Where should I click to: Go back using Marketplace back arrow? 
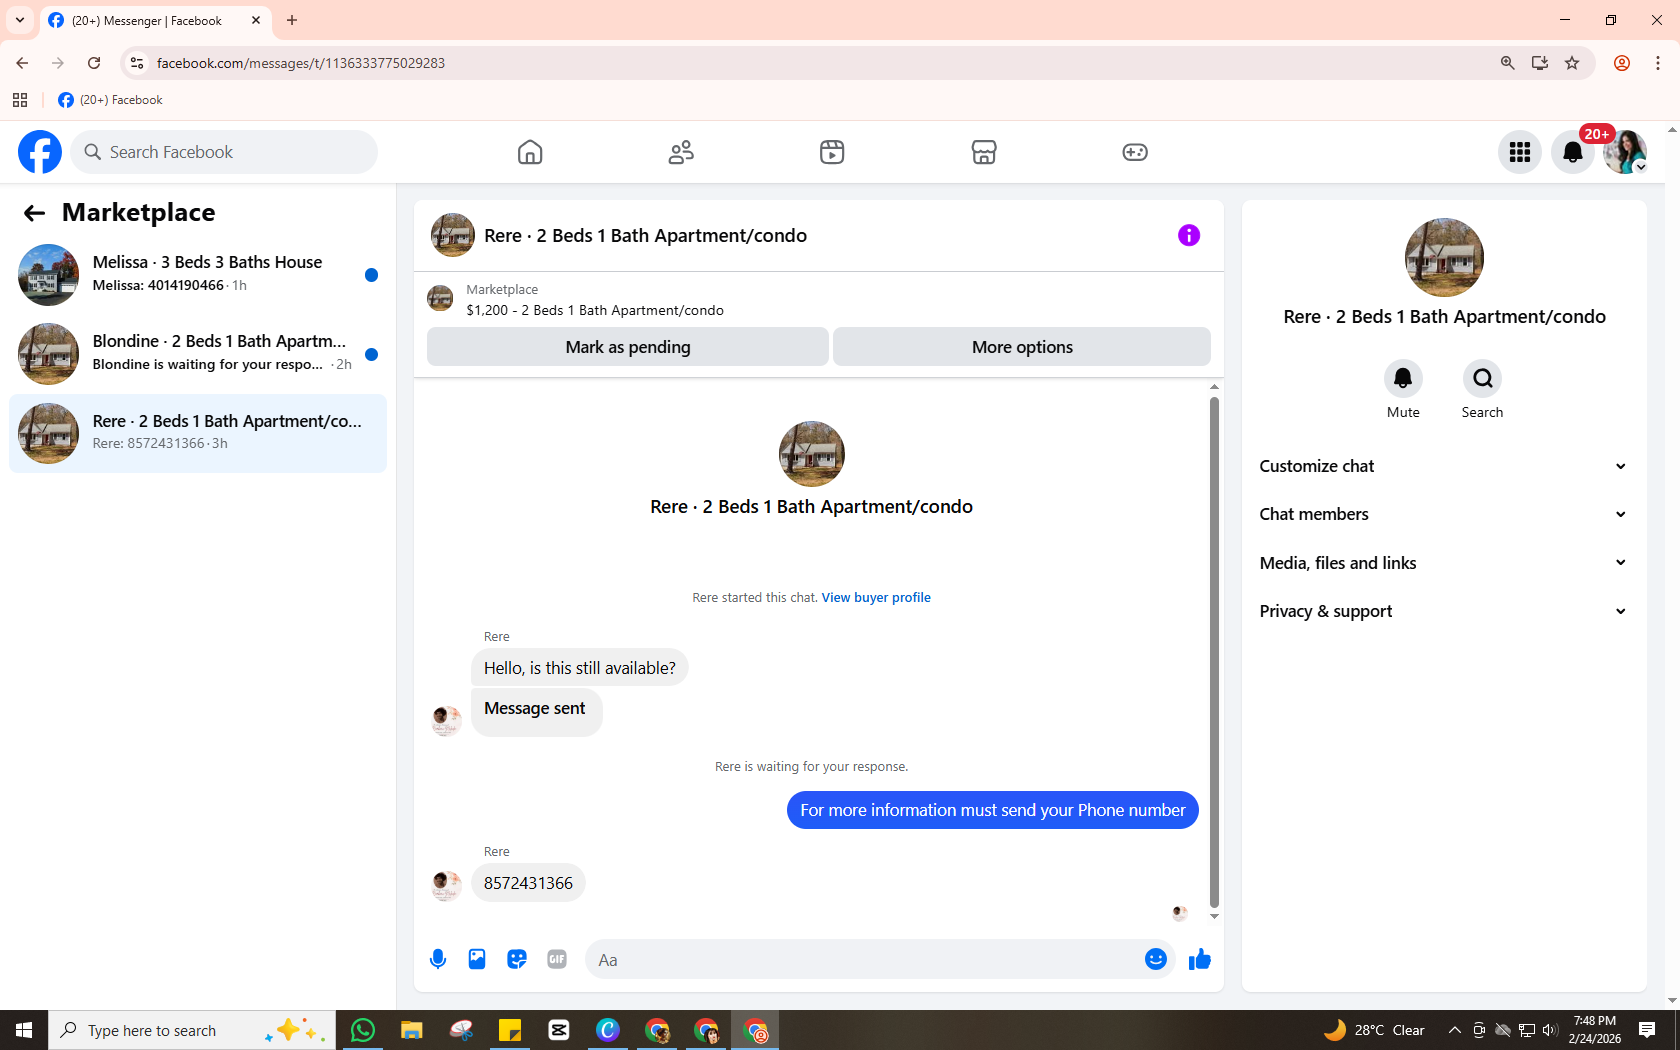[34, 213]
